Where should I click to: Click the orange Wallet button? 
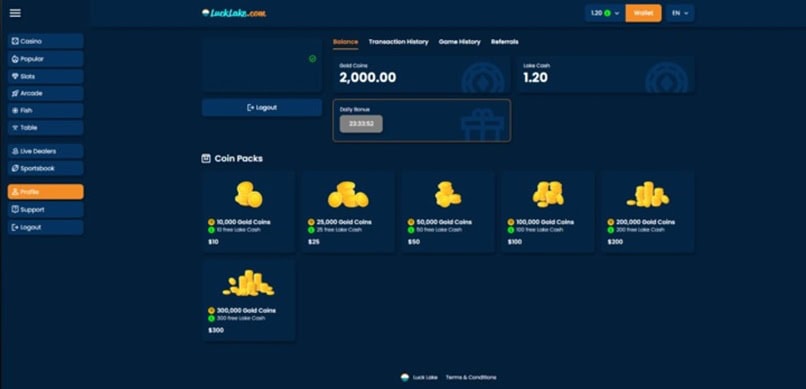pos(643,13)
